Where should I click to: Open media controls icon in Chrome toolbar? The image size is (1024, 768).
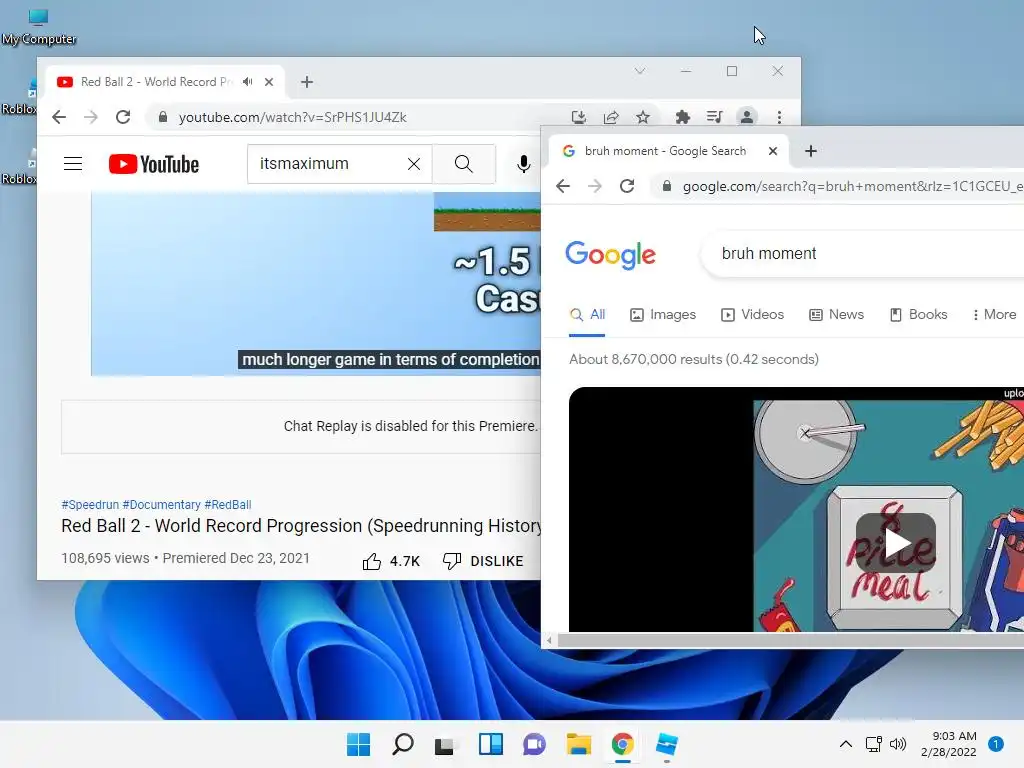coord(714,117)
